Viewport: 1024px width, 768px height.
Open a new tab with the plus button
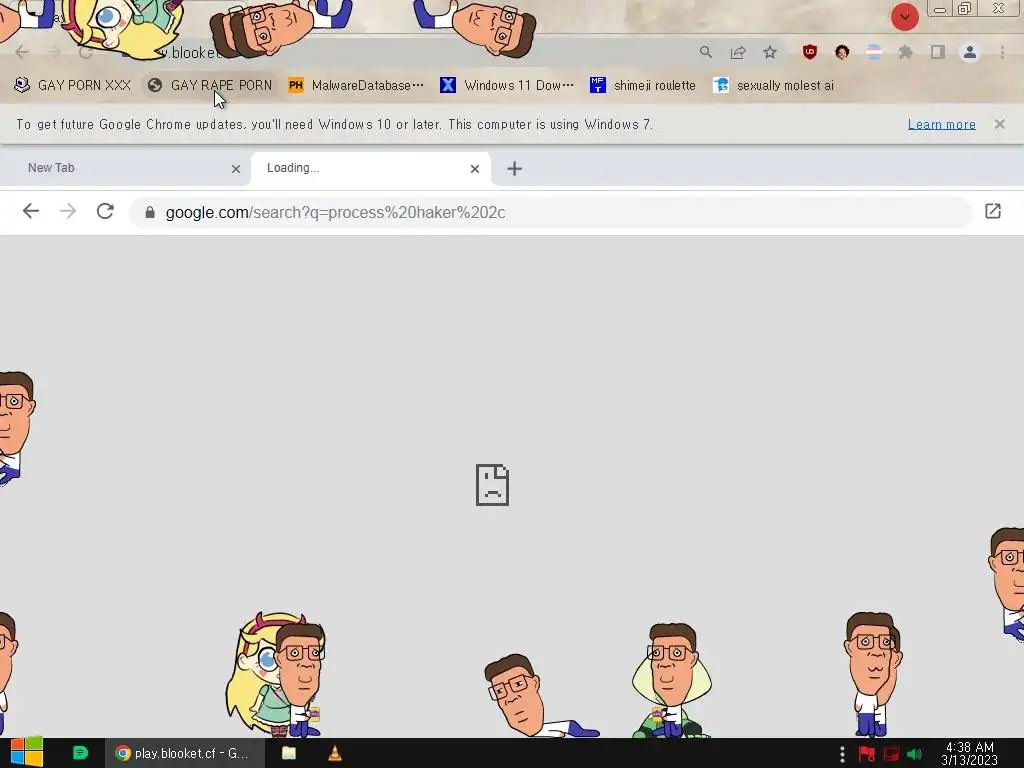pyautogui.click(x=515, y=168)
